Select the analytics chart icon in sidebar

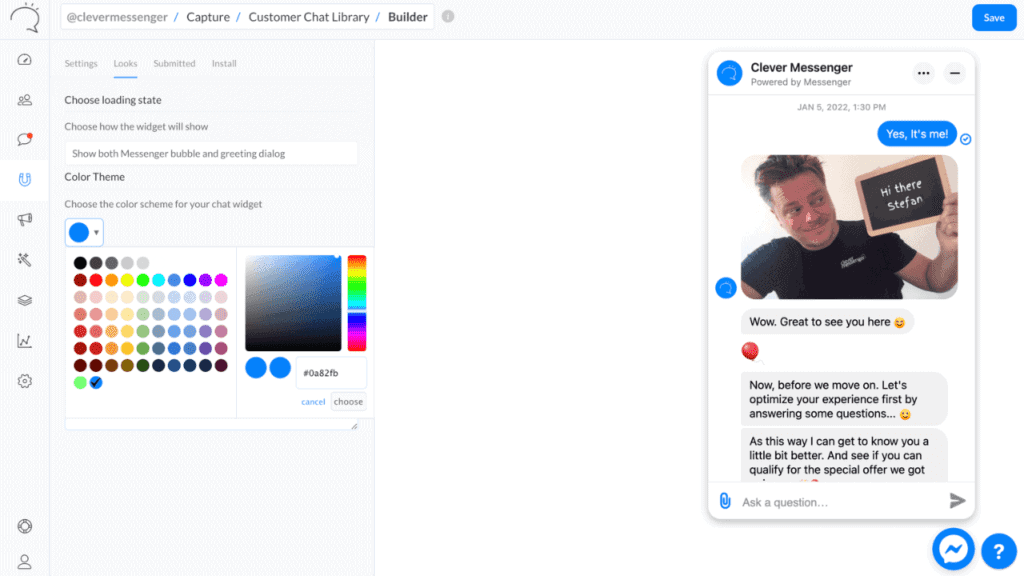click(x=24, y=340)
